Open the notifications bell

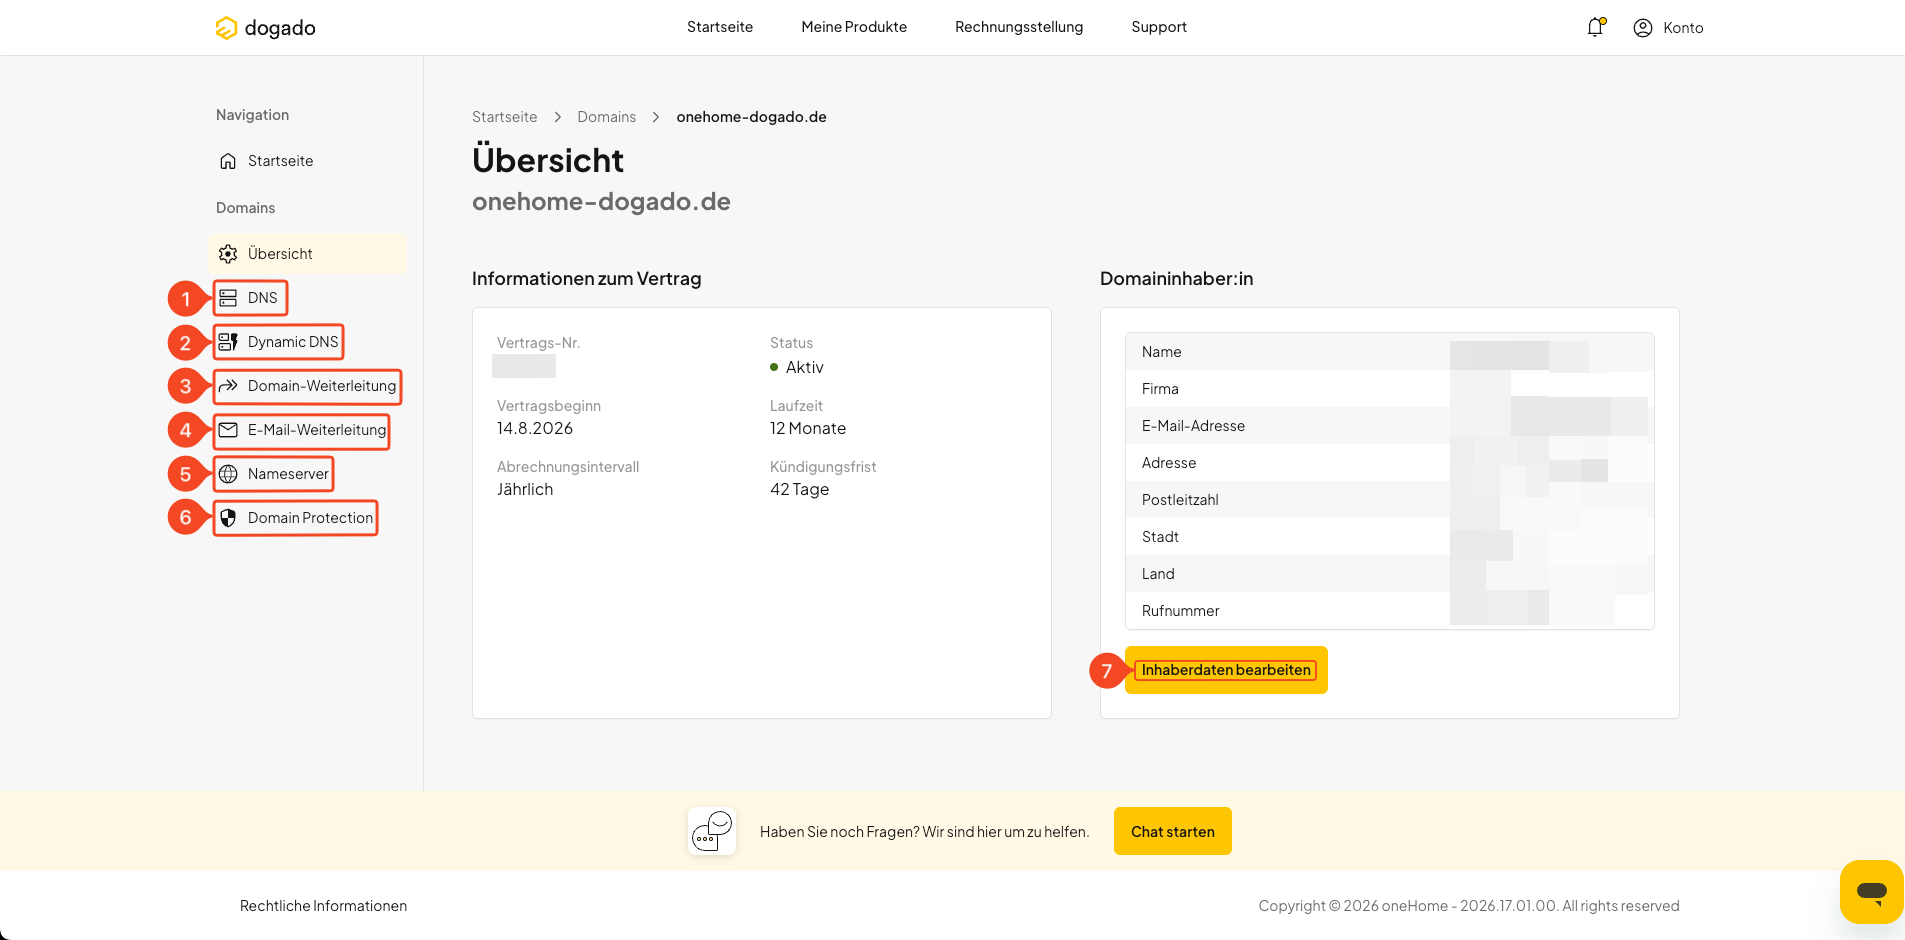click(1596, 27)
